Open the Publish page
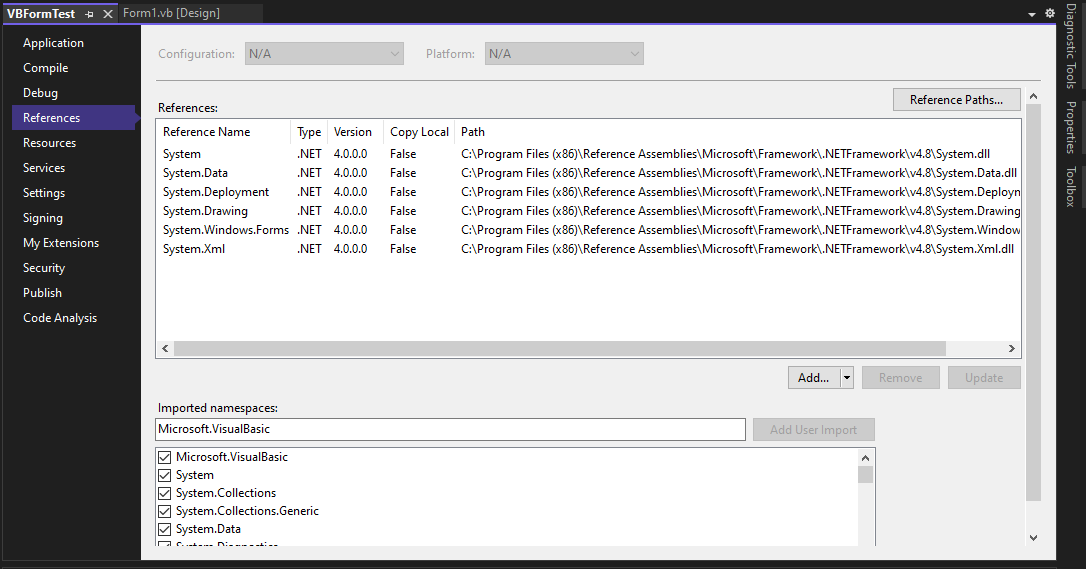Screen dimensions: 1086x569 pos(42,292)
